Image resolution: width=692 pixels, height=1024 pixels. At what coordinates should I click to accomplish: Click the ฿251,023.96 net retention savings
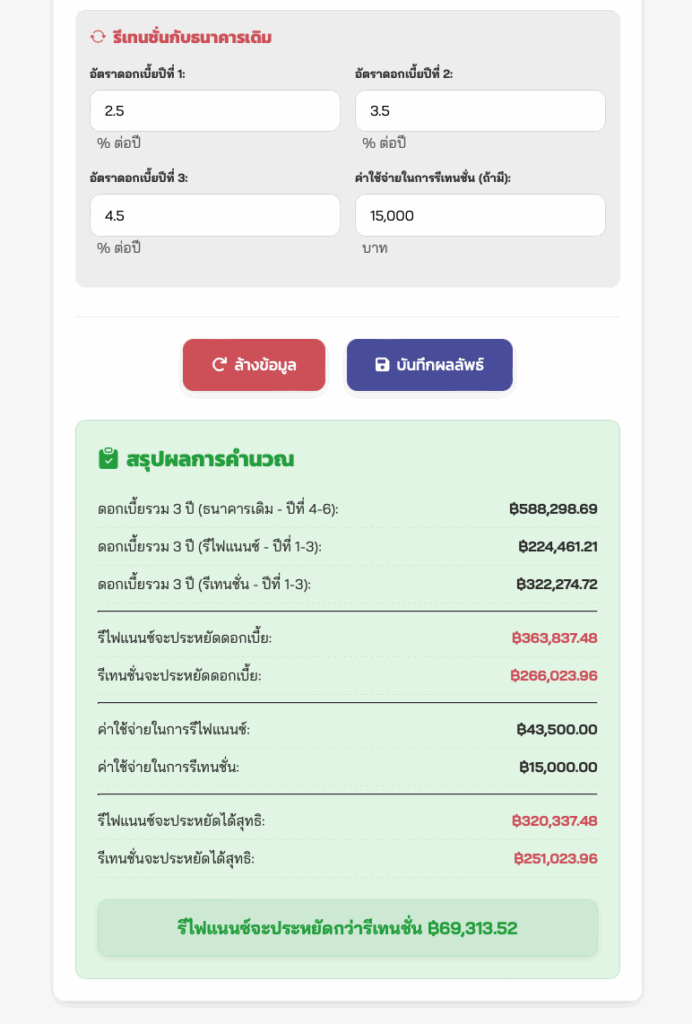click(x=555, y=858)
